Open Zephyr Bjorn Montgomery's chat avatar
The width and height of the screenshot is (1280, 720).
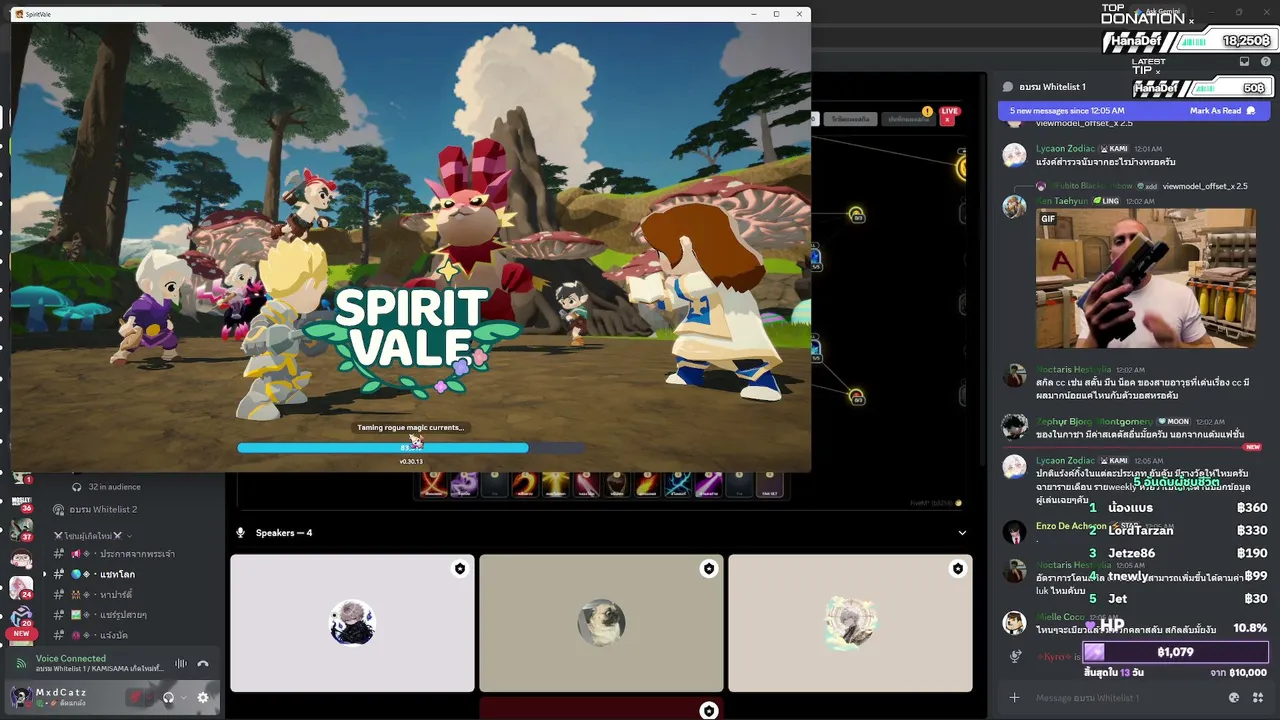[1014, 427]
